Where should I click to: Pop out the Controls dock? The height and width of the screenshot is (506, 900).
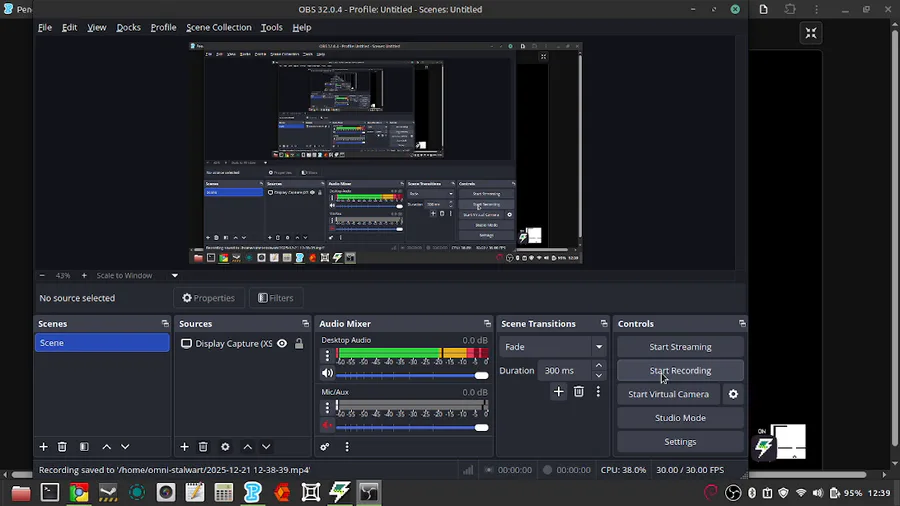pyautogui.click(x=742, y=324)
